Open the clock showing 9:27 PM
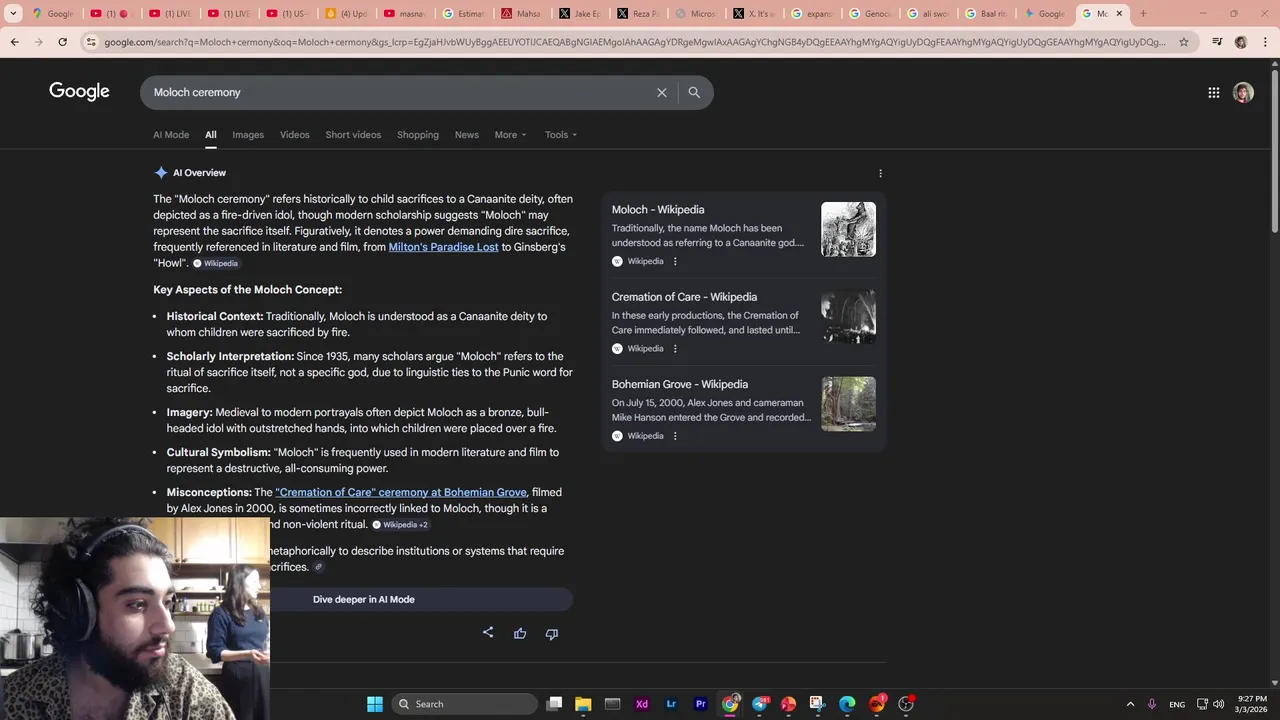This screenshot has width=1280, height=720. (x=1252, y=704)
